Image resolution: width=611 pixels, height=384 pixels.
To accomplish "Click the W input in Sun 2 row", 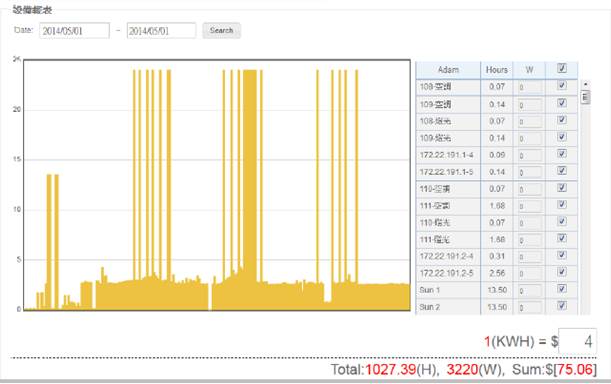I will click(530, 308).
